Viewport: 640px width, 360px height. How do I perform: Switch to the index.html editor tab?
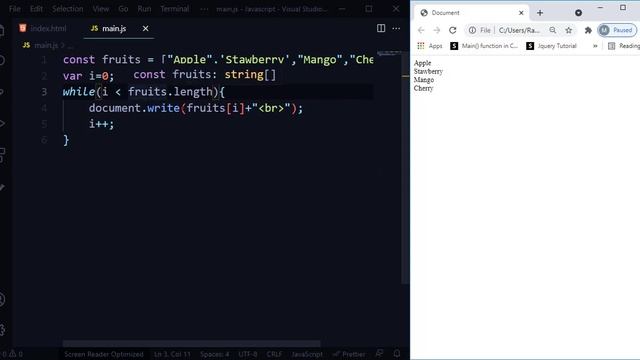[x=42, y=29]
